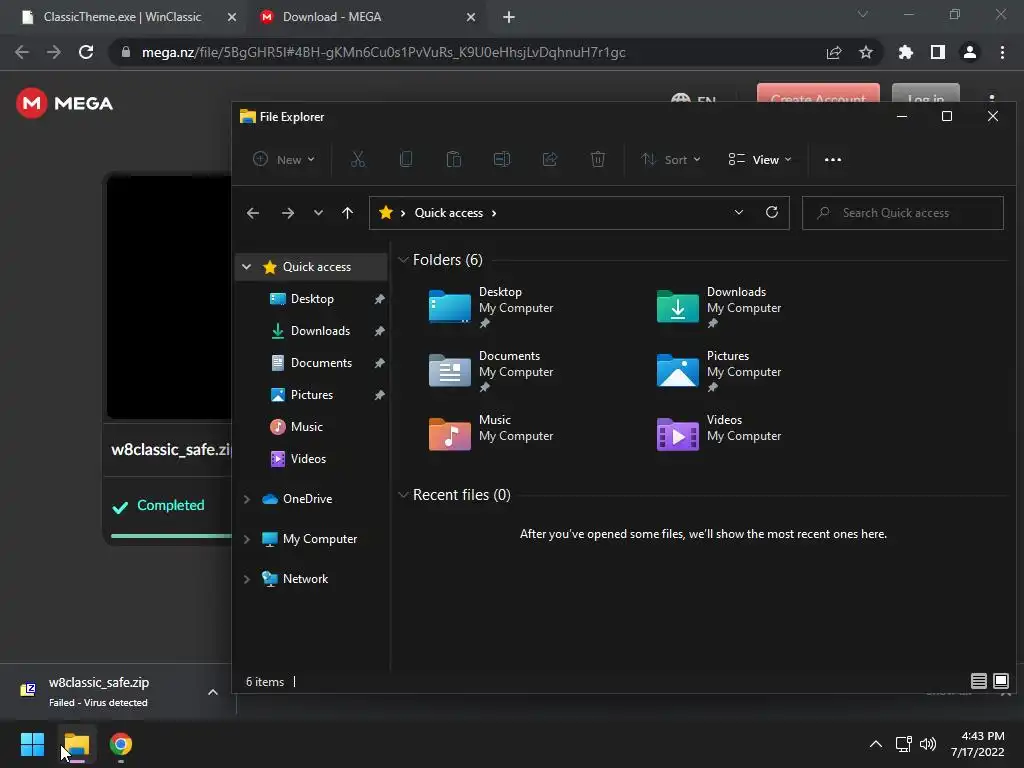Click the failed w8classic_safe.zip download item
The width and height of the screenshot is (1024, 768).
pos(98,692)
